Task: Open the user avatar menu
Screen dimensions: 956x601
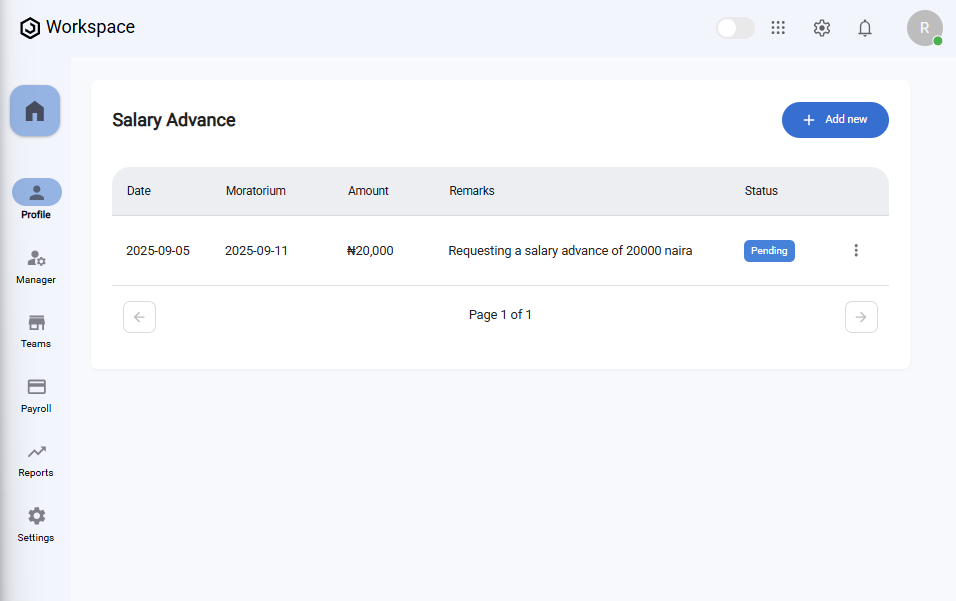Action: coord(924,28)
